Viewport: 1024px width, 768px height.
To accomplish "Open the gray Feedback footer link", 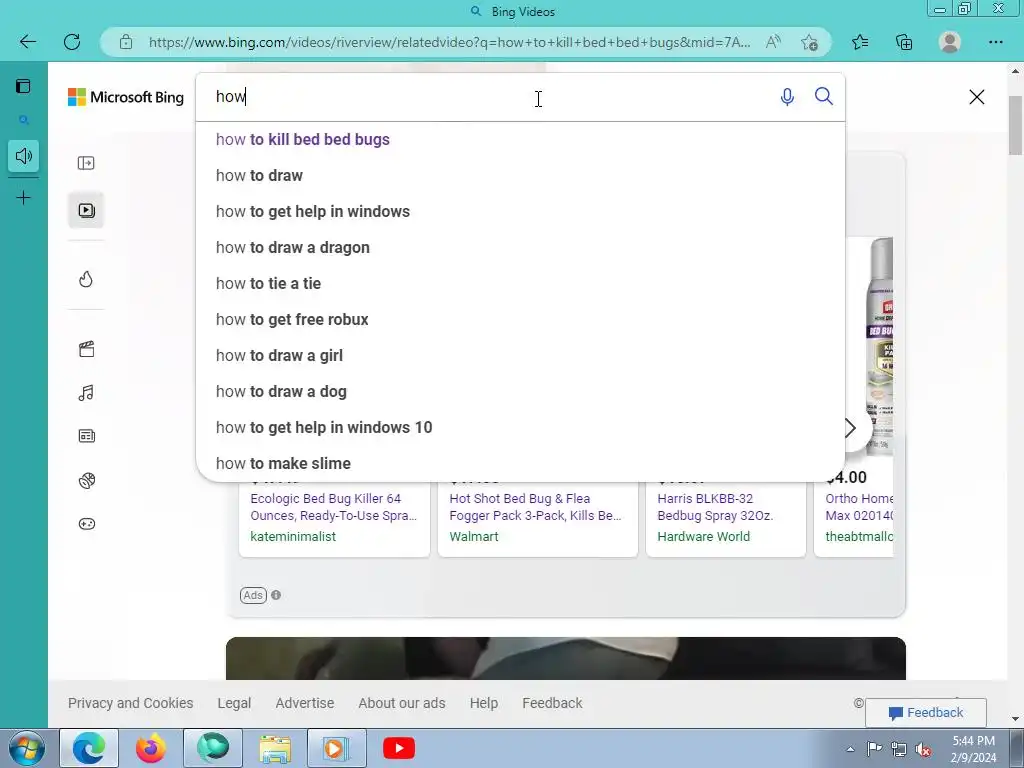I will coord(552,703).
